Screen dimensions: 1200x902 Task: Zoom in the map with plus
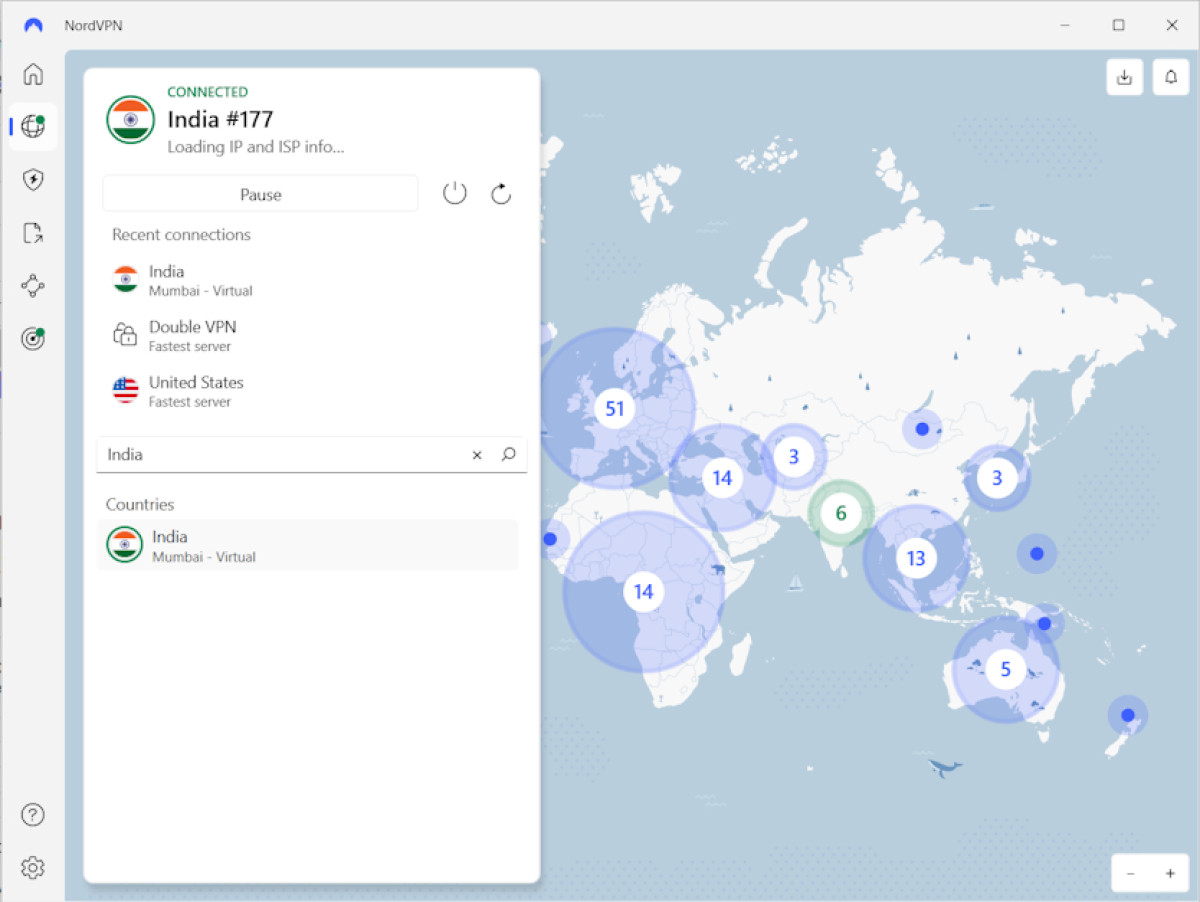coord(1169,873)
